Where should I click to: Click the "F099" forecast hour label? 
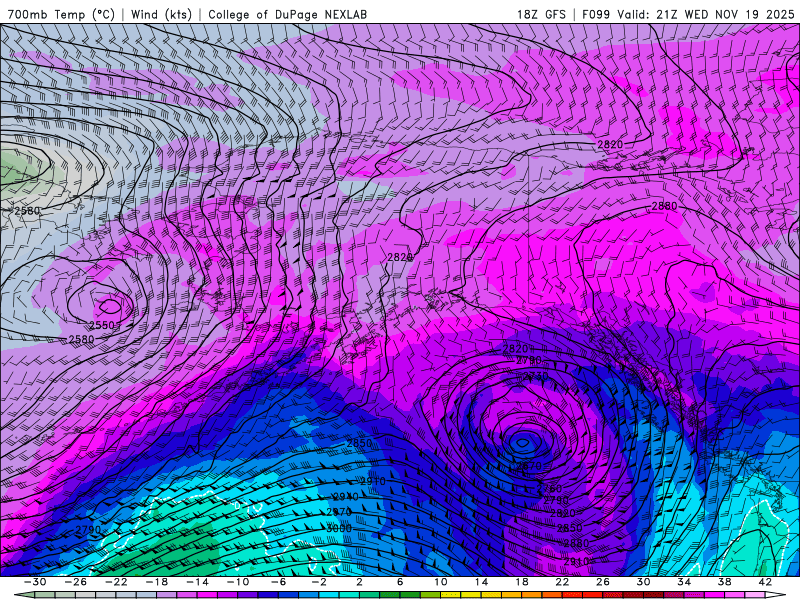click(596, 14)
